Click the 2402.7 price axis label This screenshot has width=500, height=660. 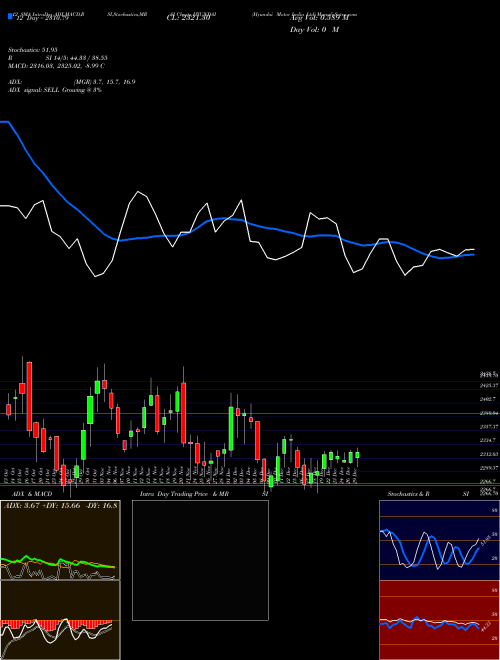click(488, 399)
